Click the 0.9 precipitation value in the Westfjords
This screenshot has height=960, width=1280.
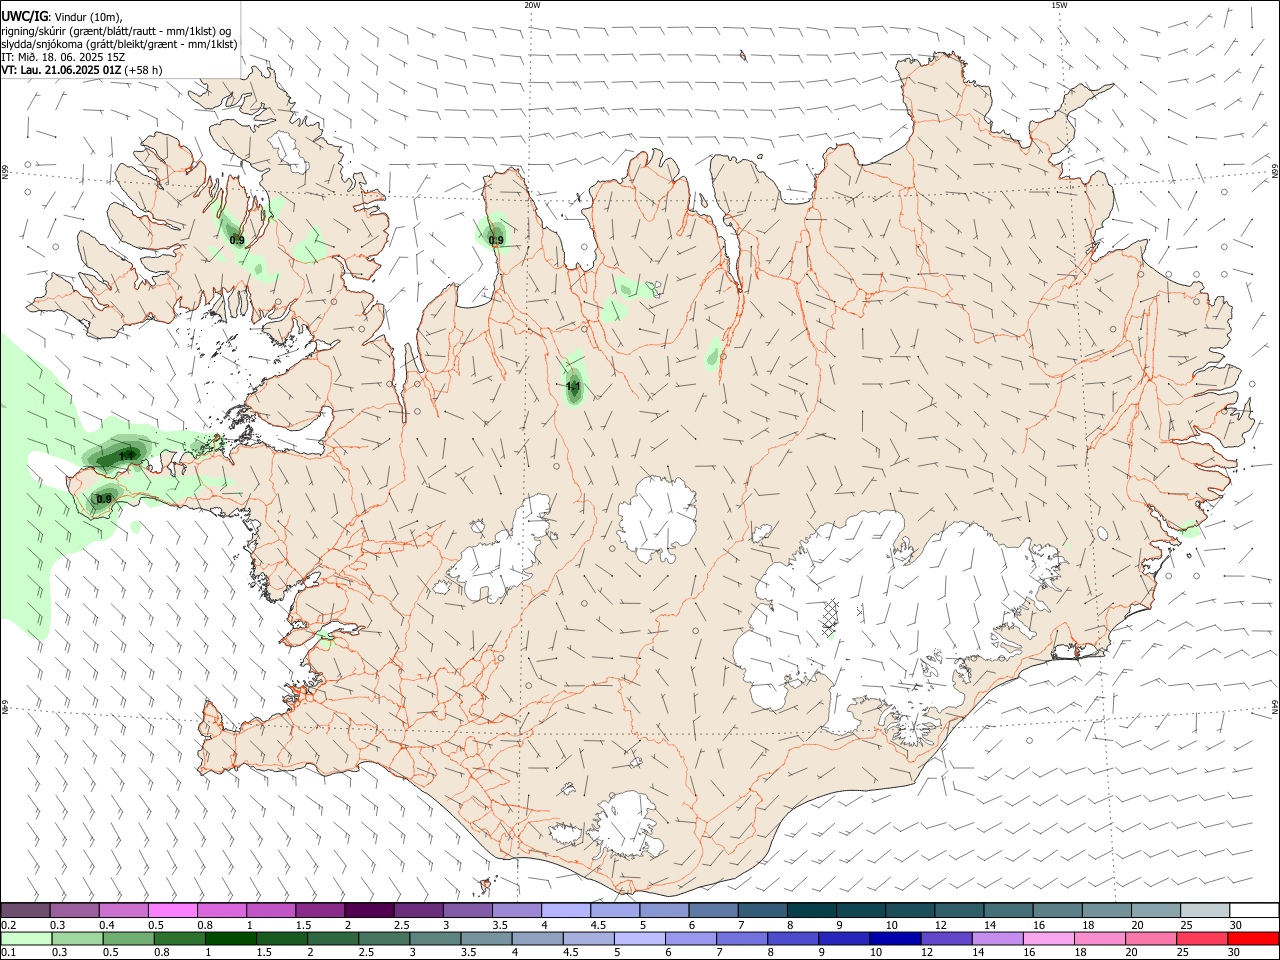click(237, 240)
